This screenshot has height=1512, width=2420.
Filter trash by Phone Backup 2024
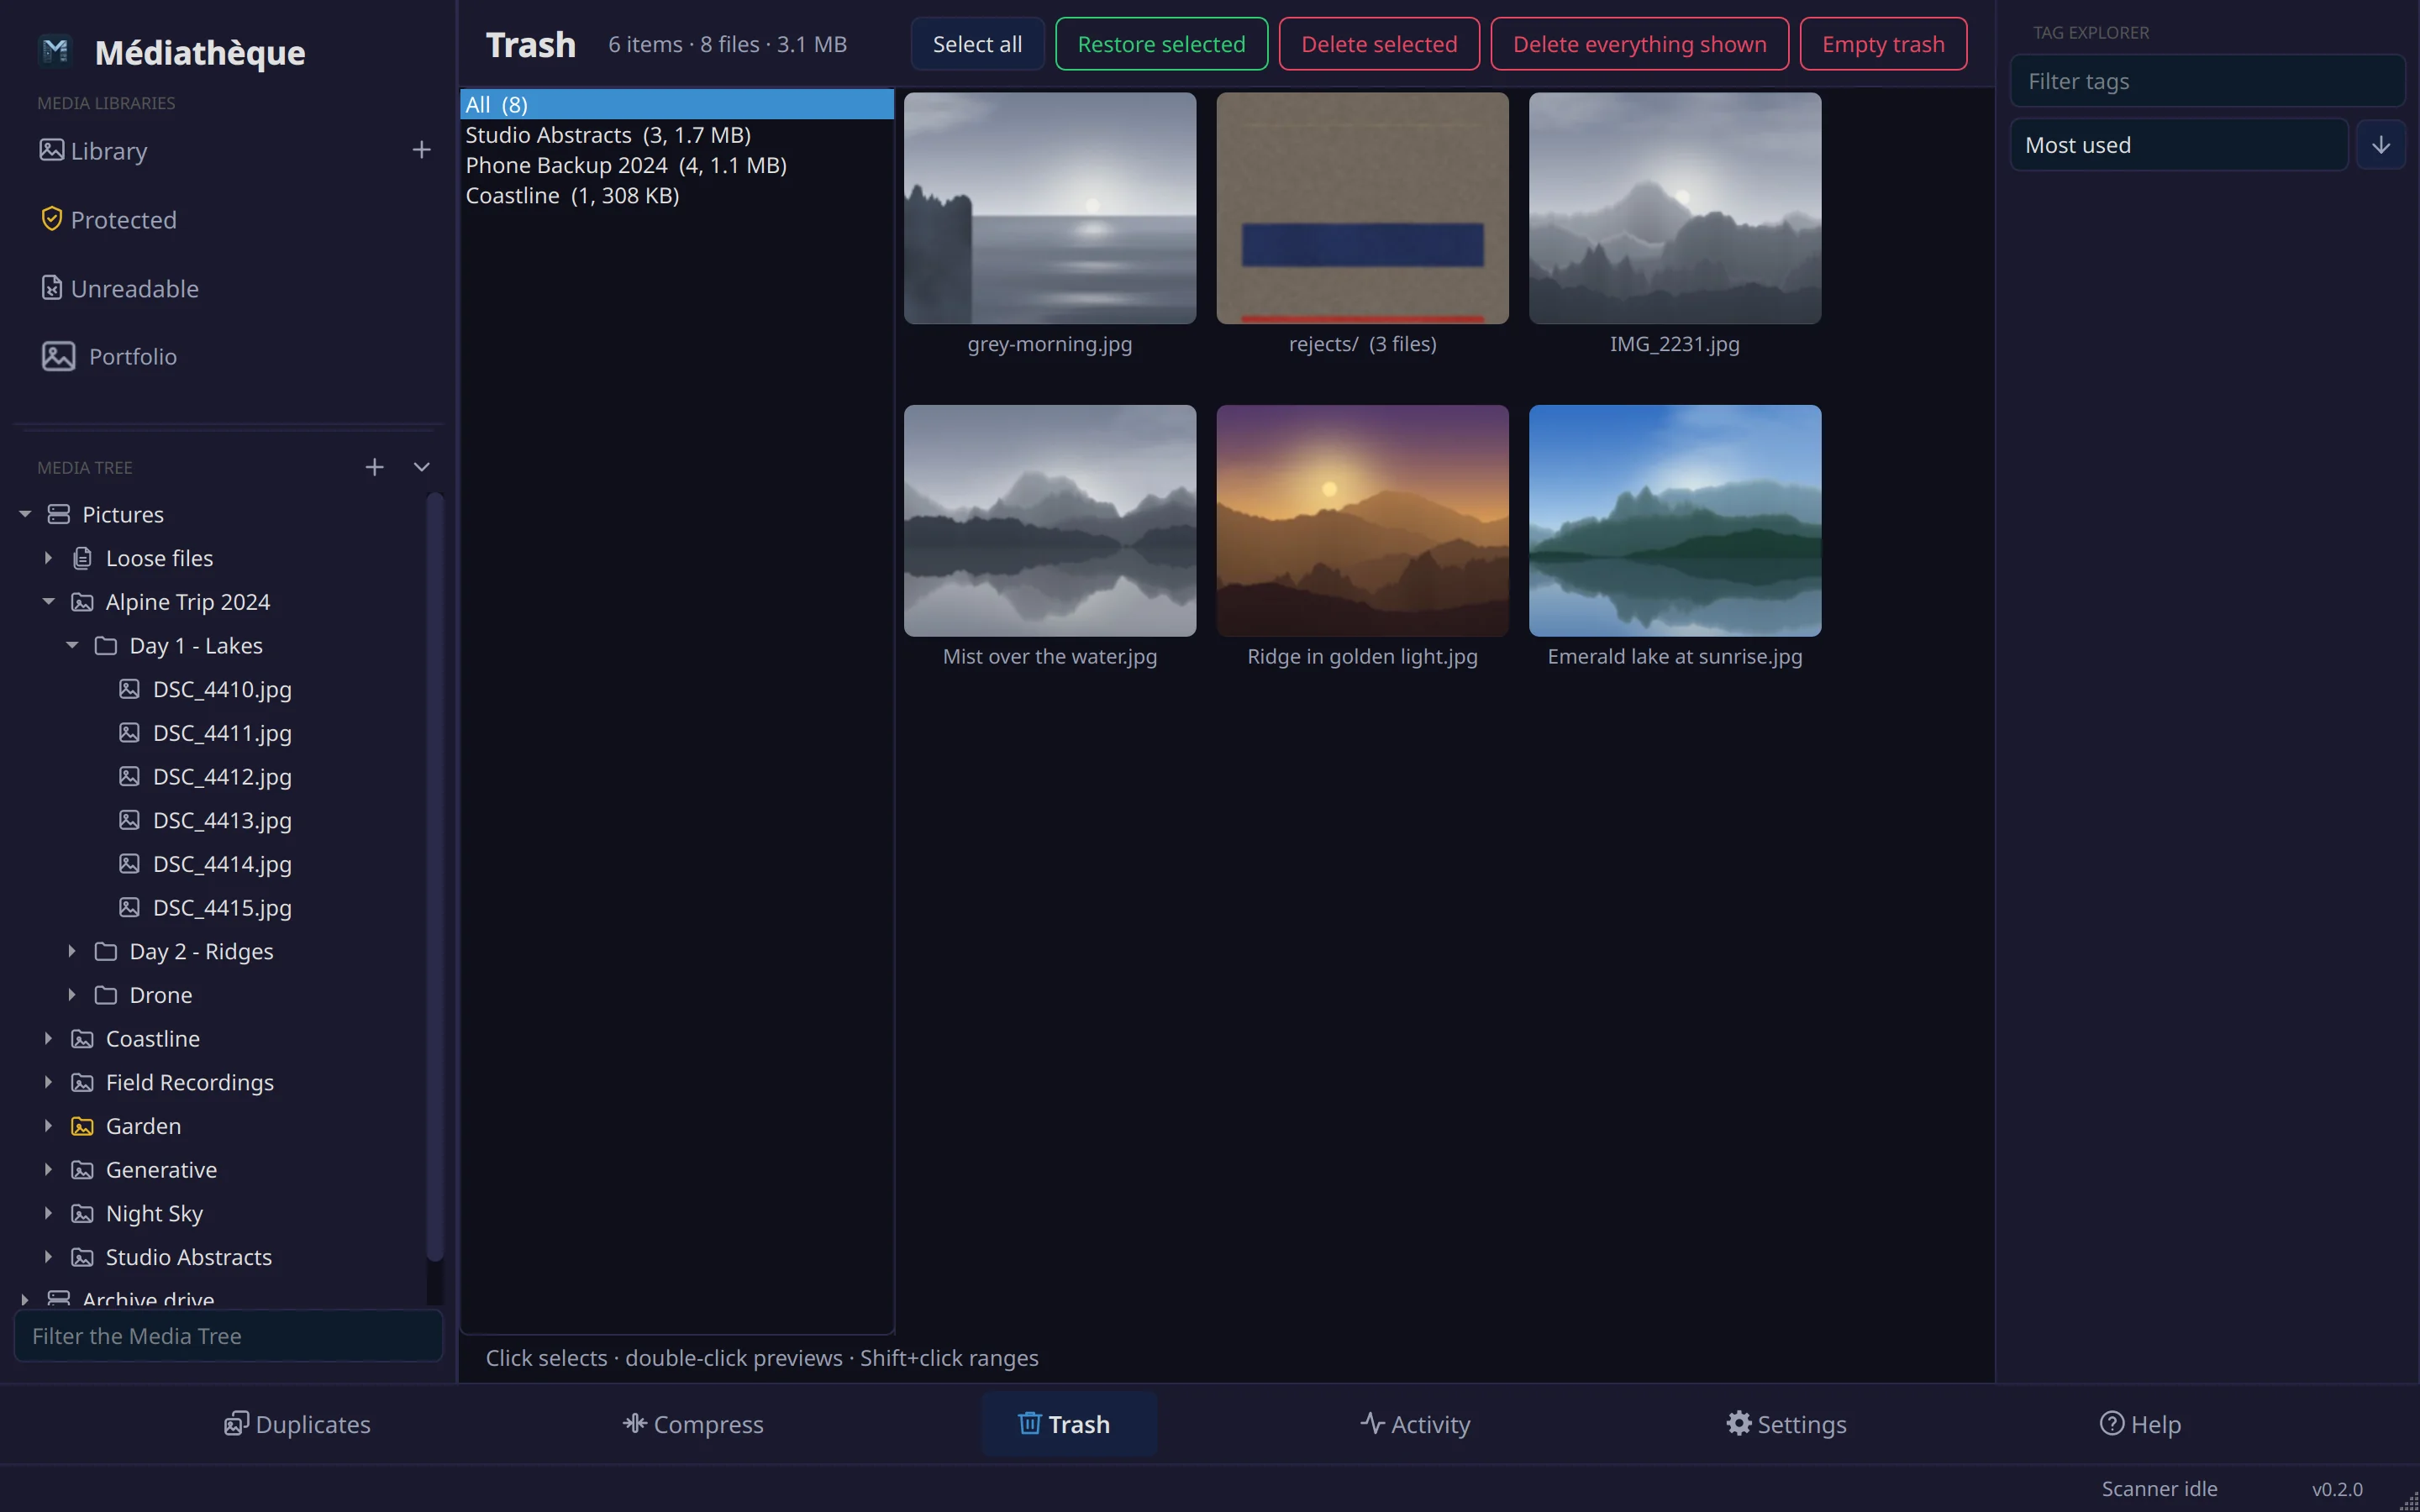coord(677,165)
